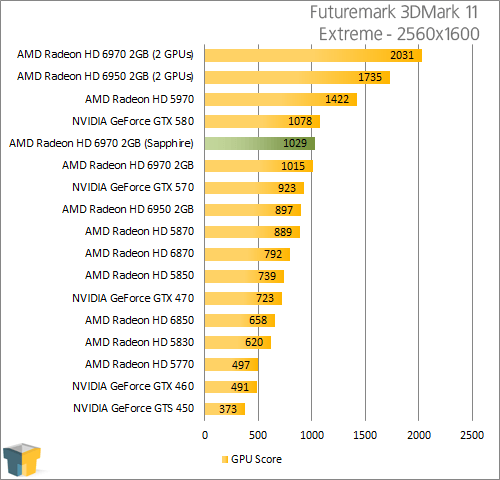Select the AMD Radeon HD 6850 label
Viewport: 500px width, 480px height.
(139, 320)
